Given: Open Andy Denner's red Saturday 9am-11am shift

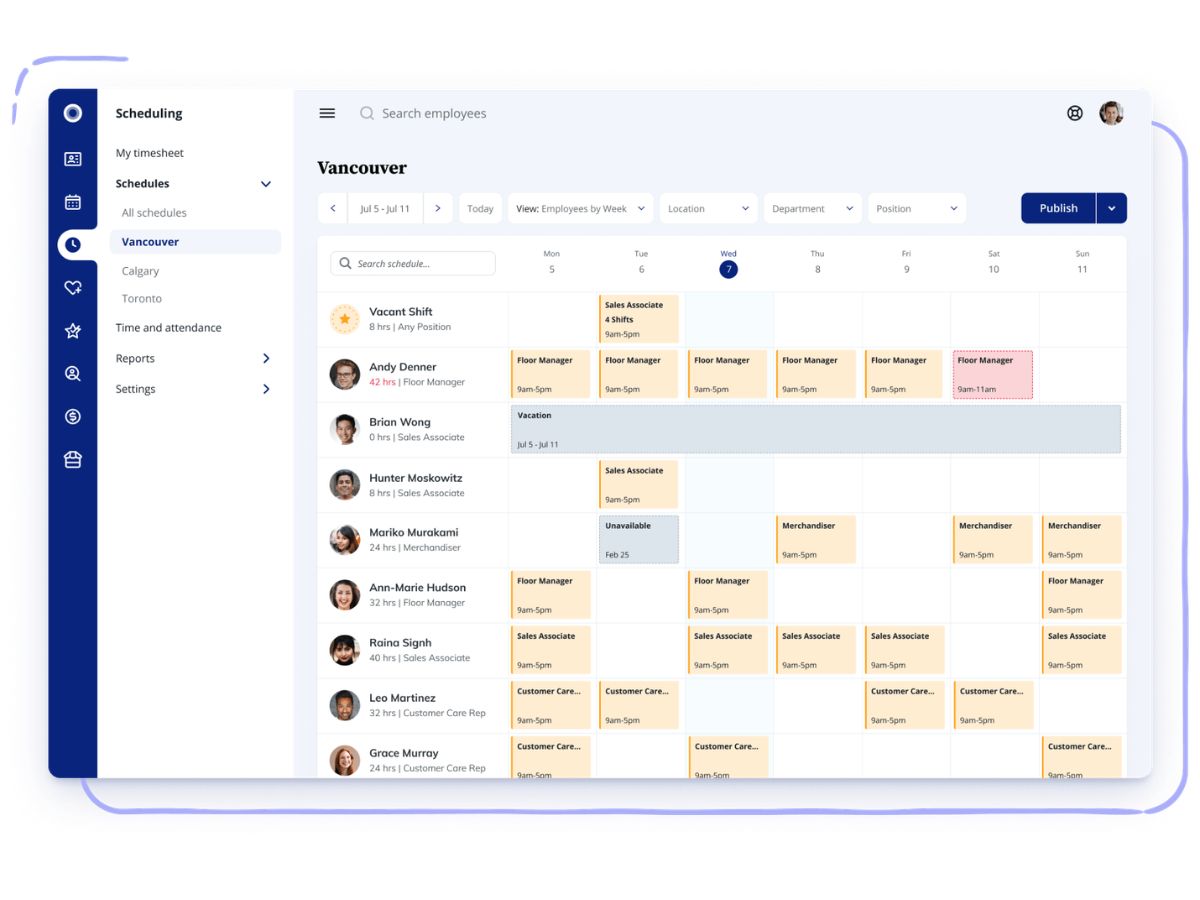Looking at the screenshot, I should coord(992,374).
